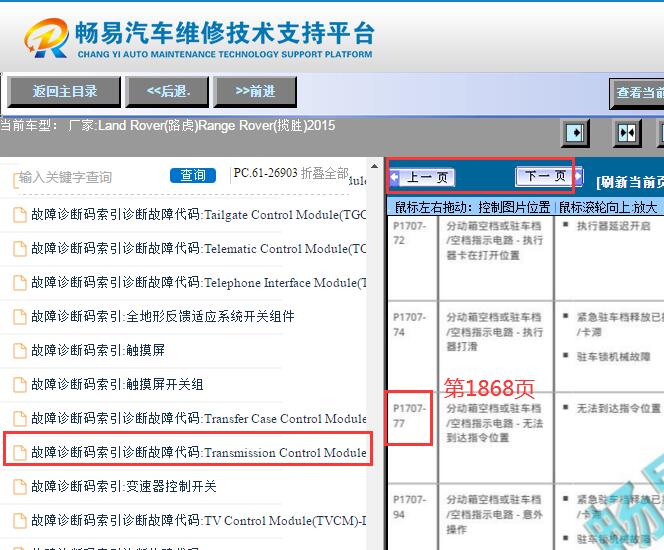Open the 查看当前 button at right

tap(636, 93)
